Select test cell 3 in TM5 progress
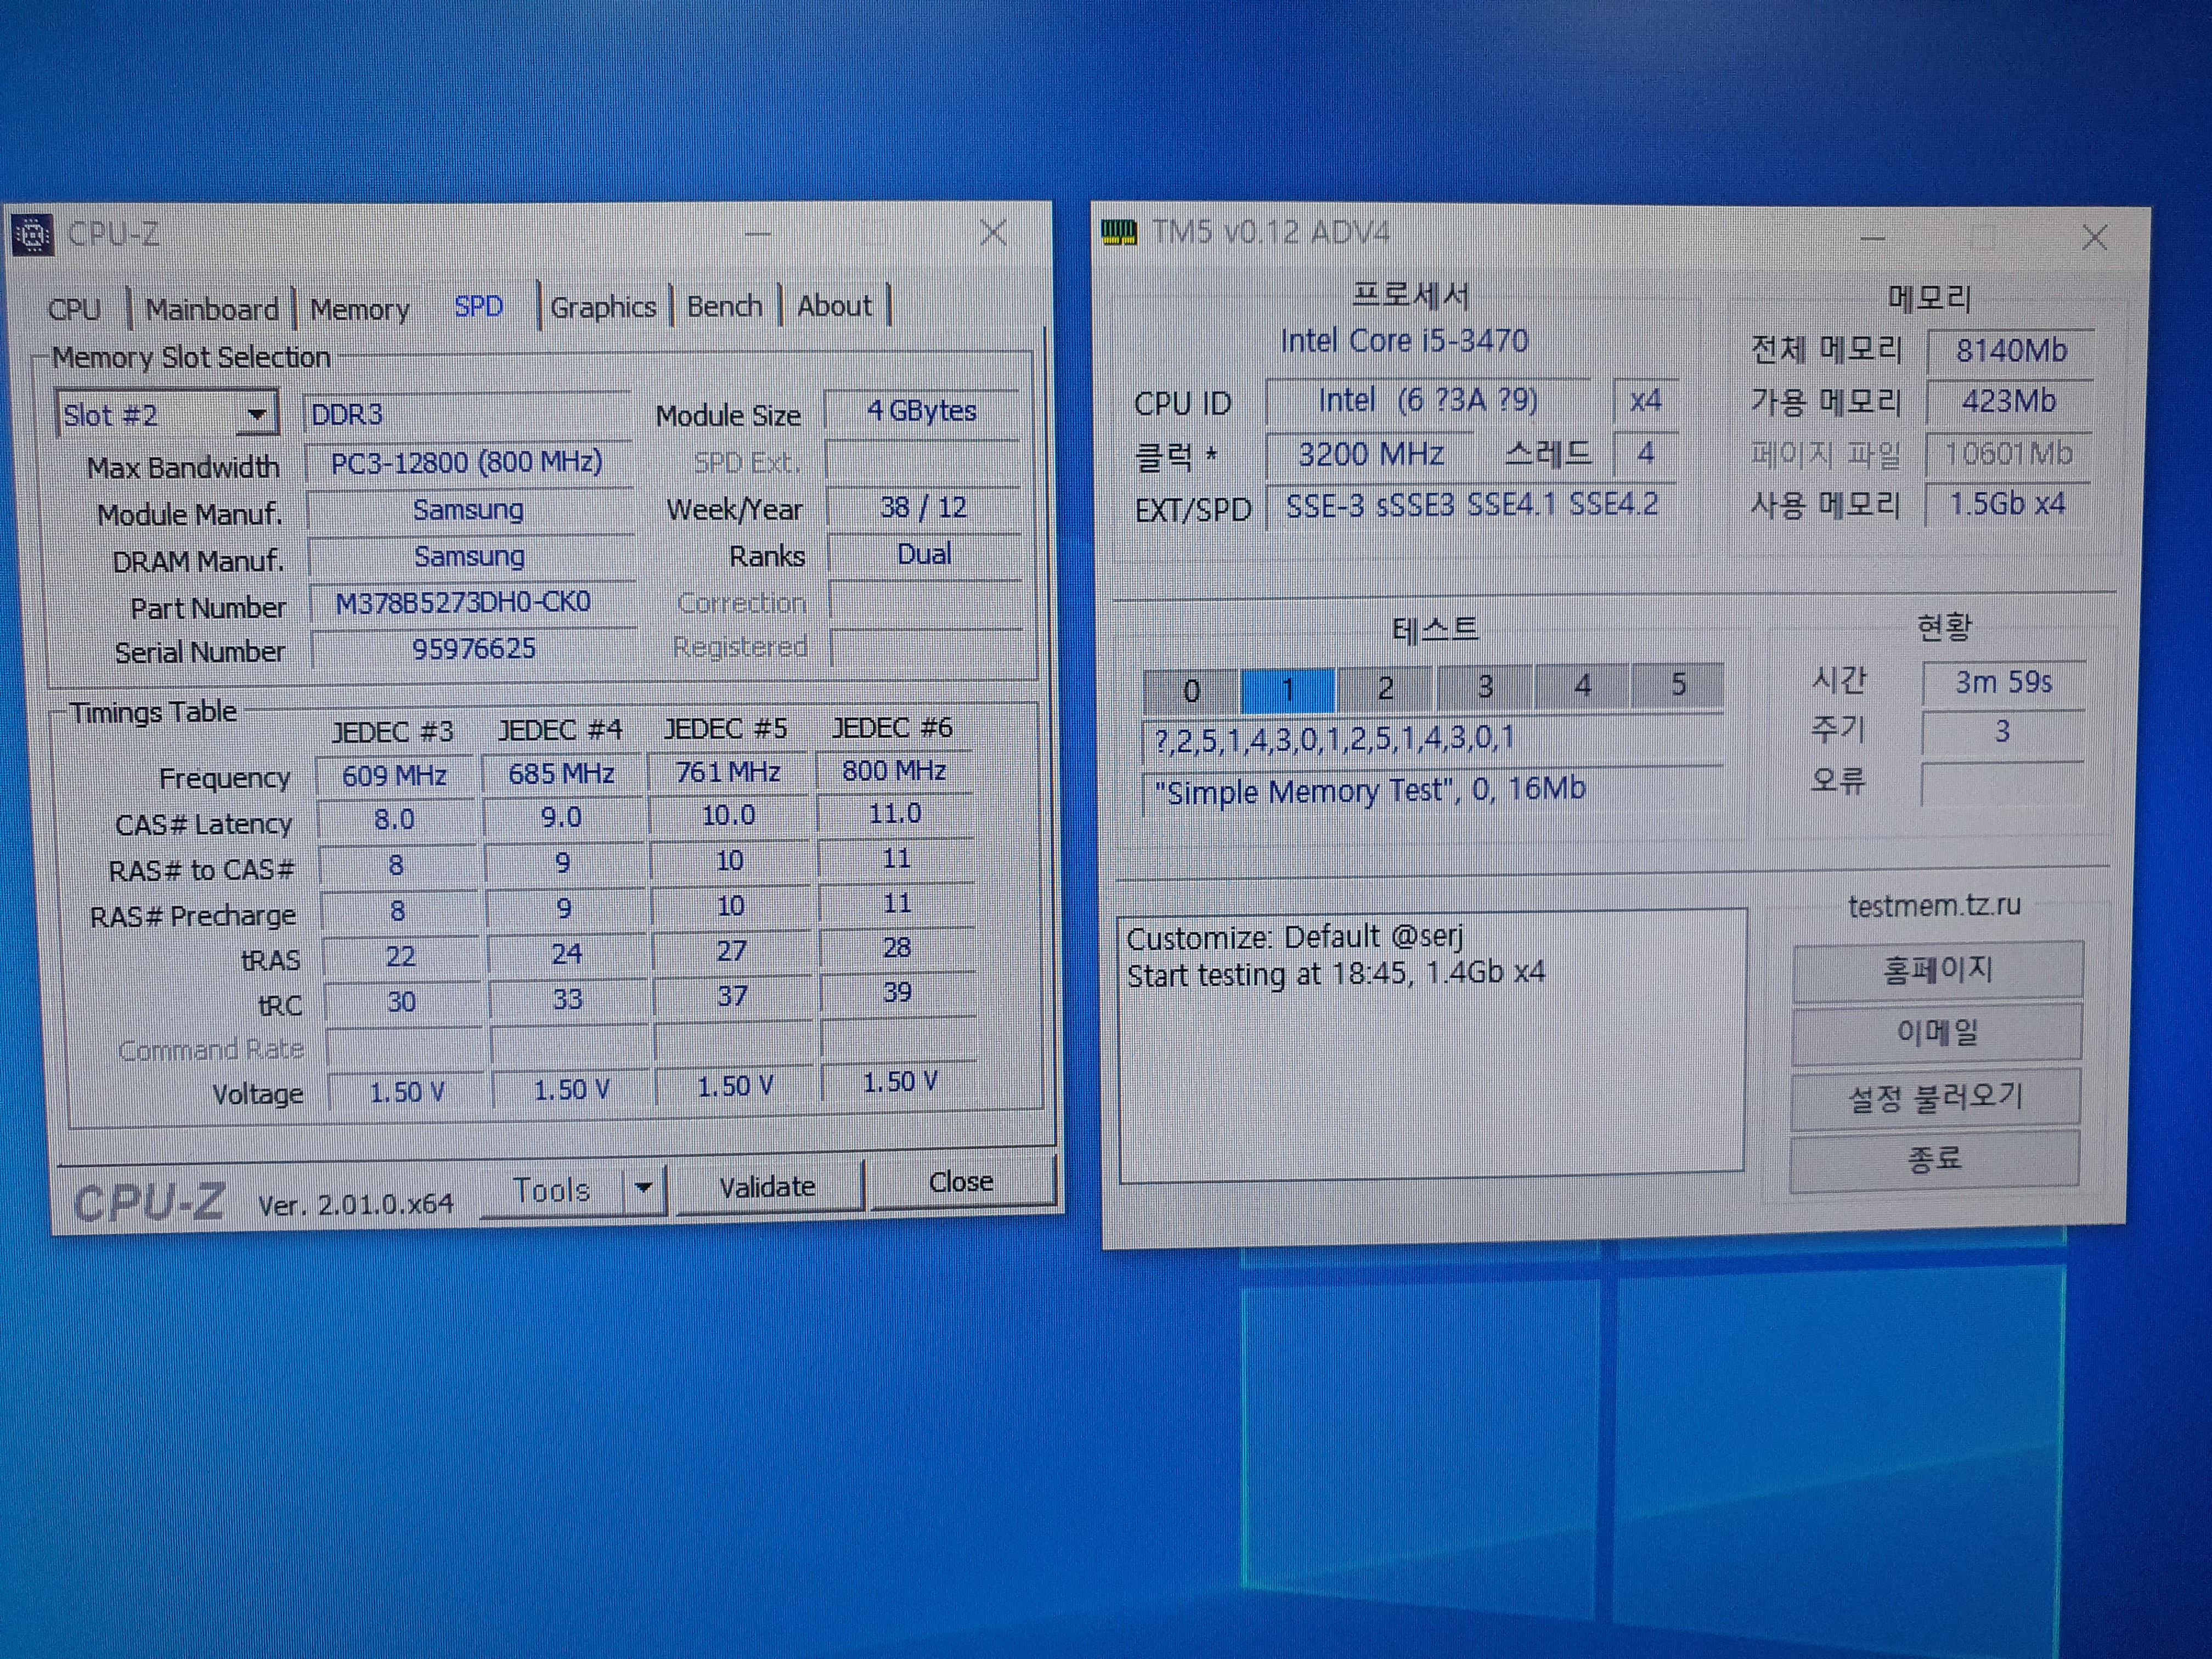 coord(1484,686)
